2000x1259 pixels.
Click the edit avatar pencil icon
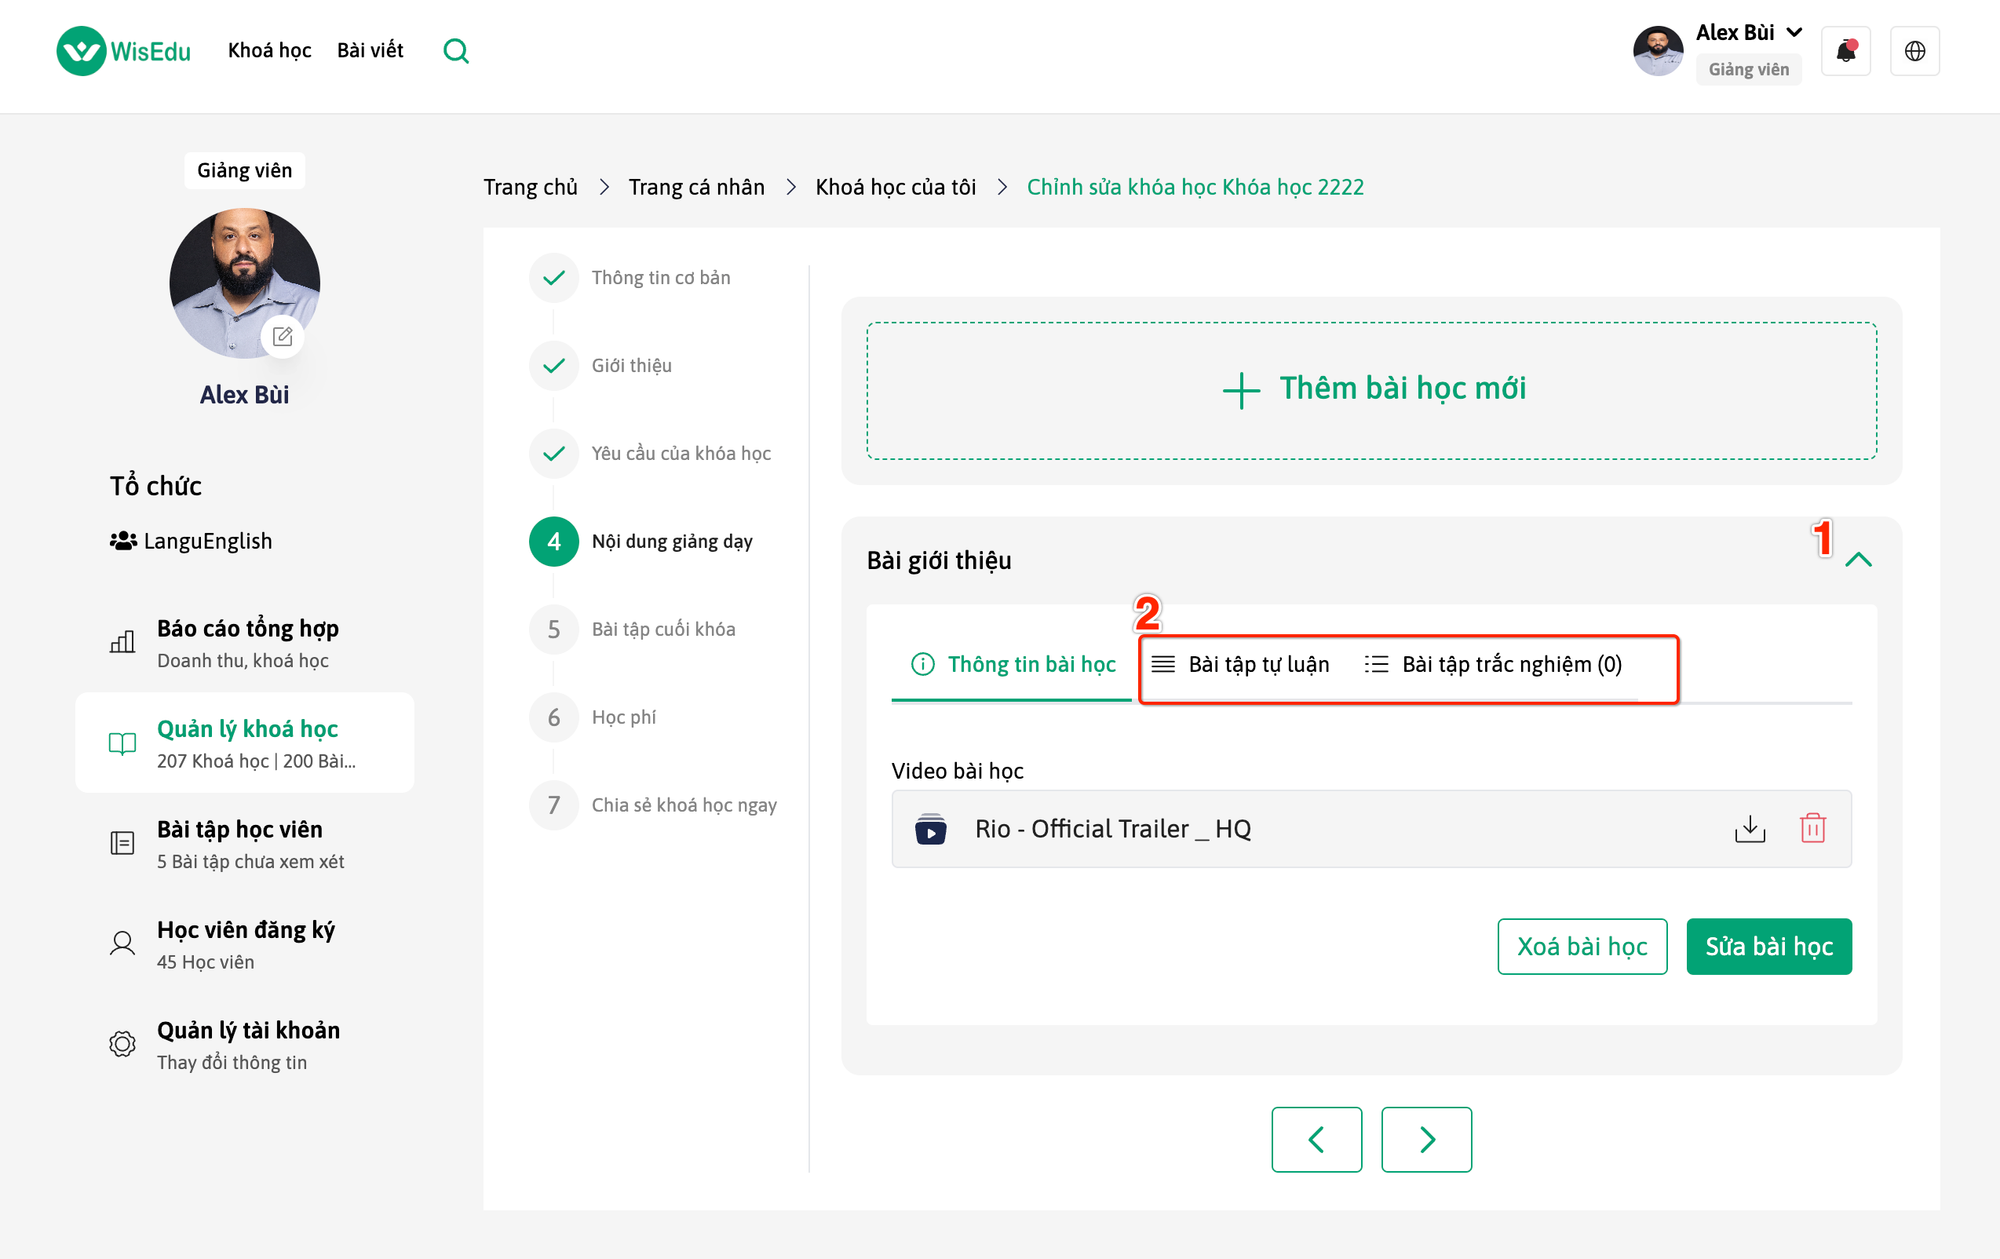283,337
